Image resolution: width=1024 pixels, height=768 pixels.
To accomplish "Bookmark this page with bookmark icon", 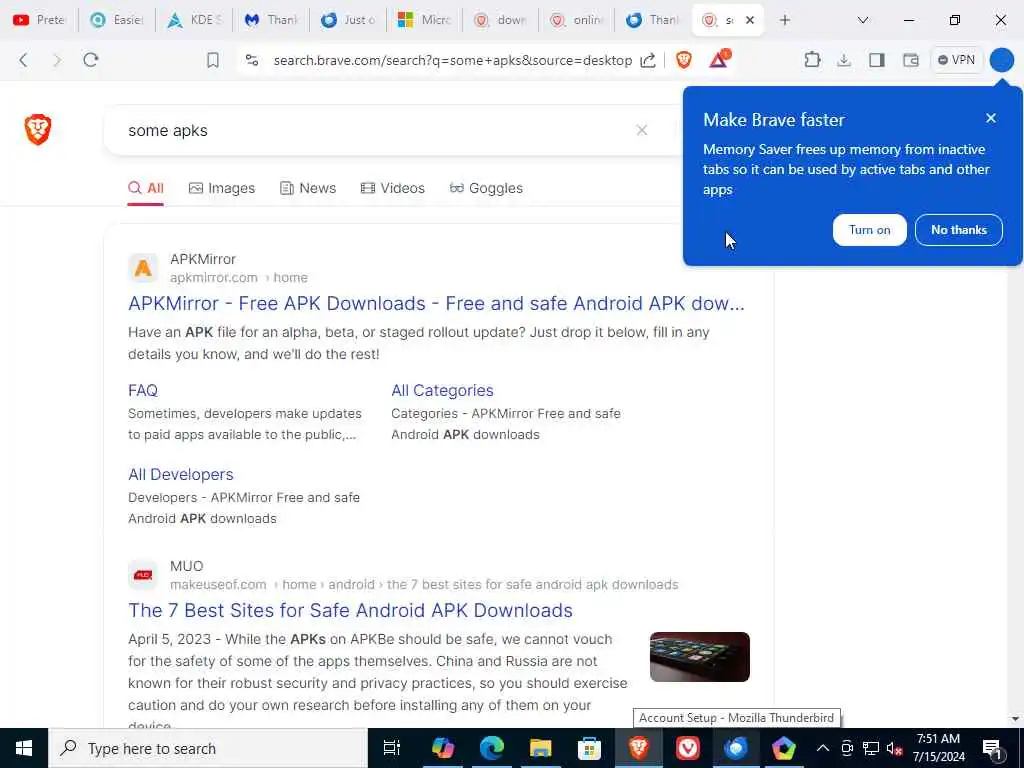I will pyautogui.click(x=212, y=60).
